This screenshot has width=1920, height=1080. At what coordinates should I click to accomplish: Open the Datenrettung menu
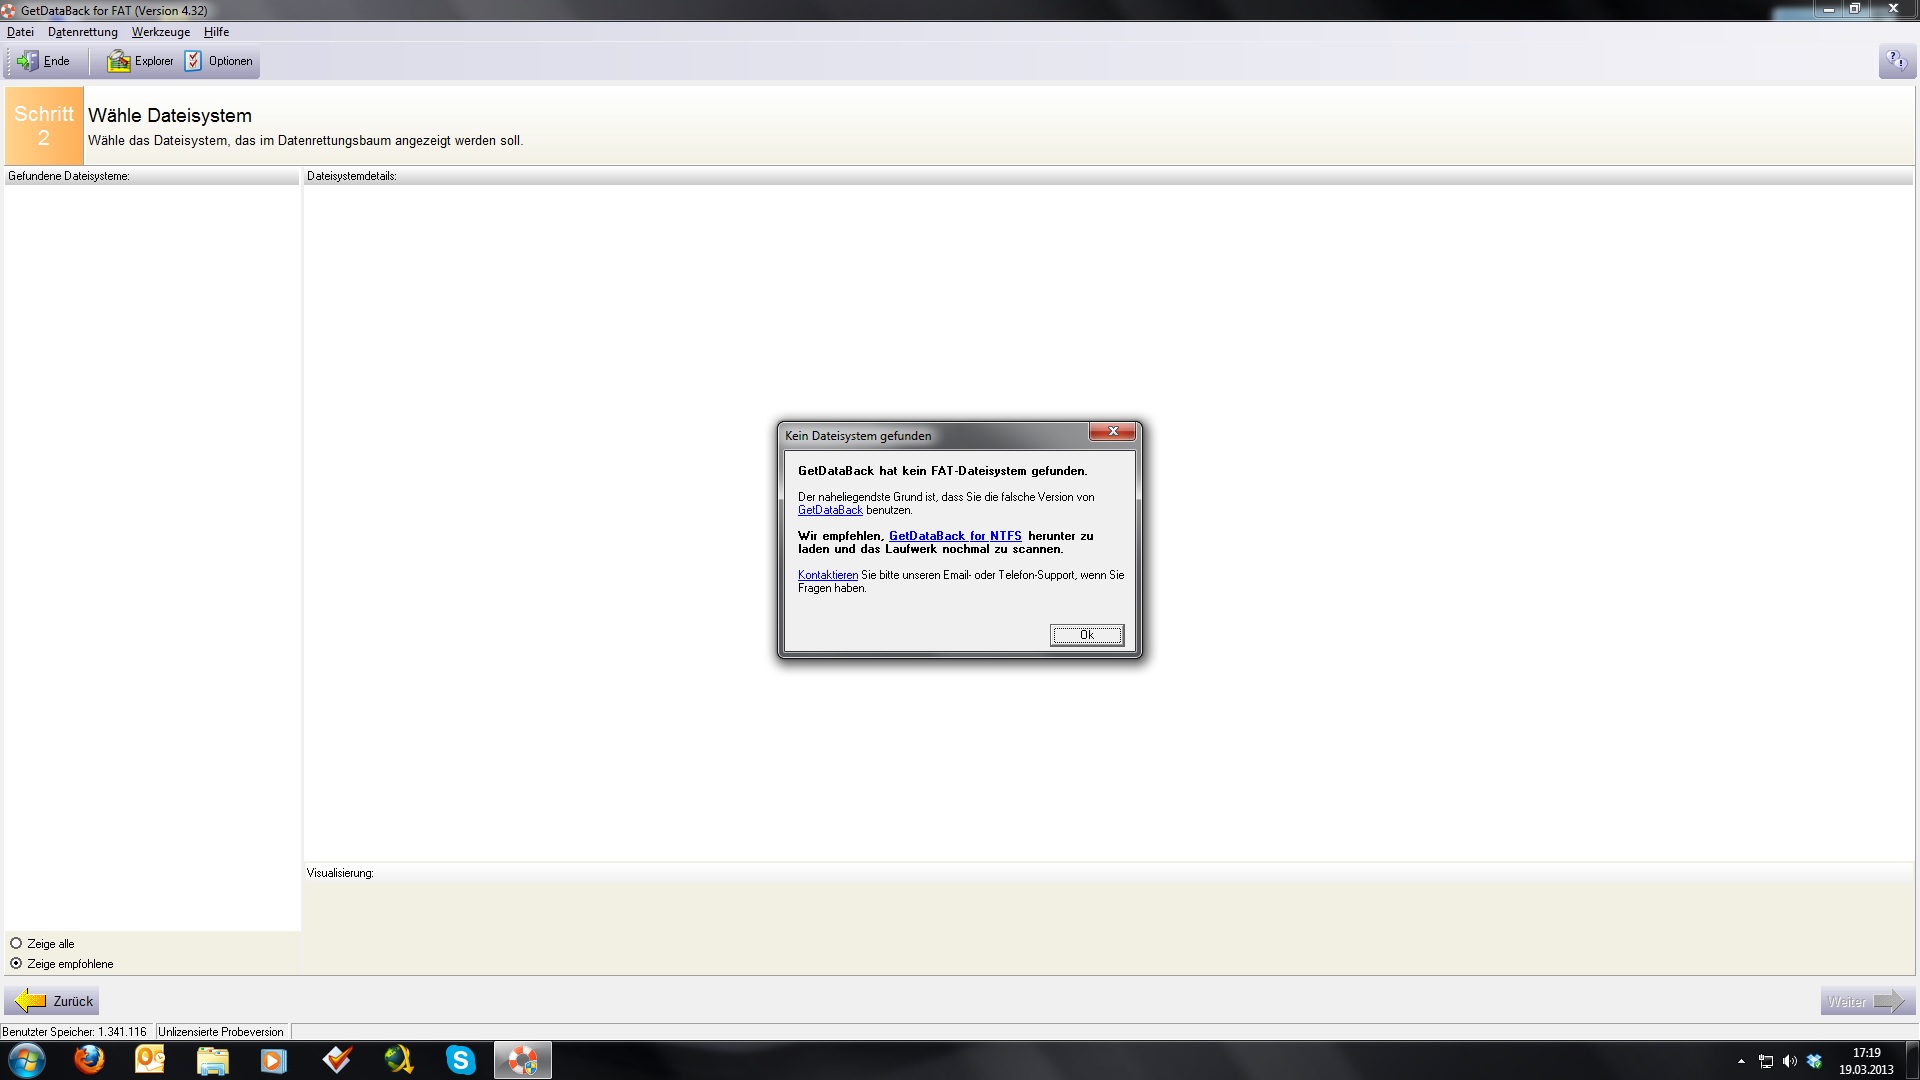coord(83,32)
